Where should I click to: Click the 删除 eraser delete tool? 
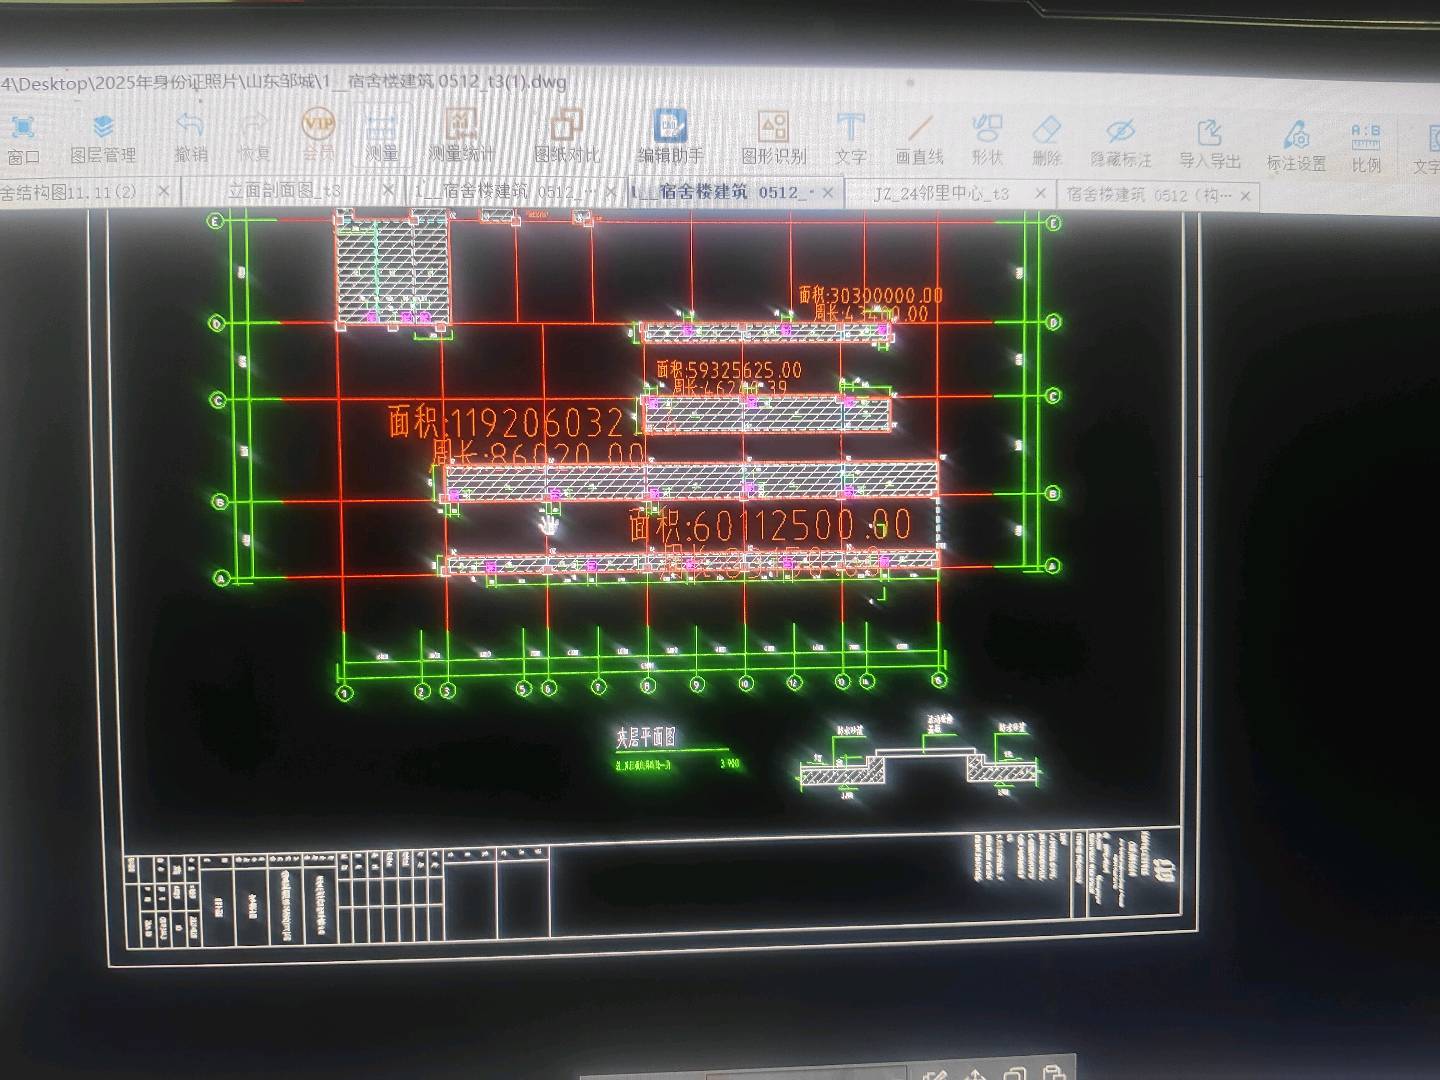1046,141
